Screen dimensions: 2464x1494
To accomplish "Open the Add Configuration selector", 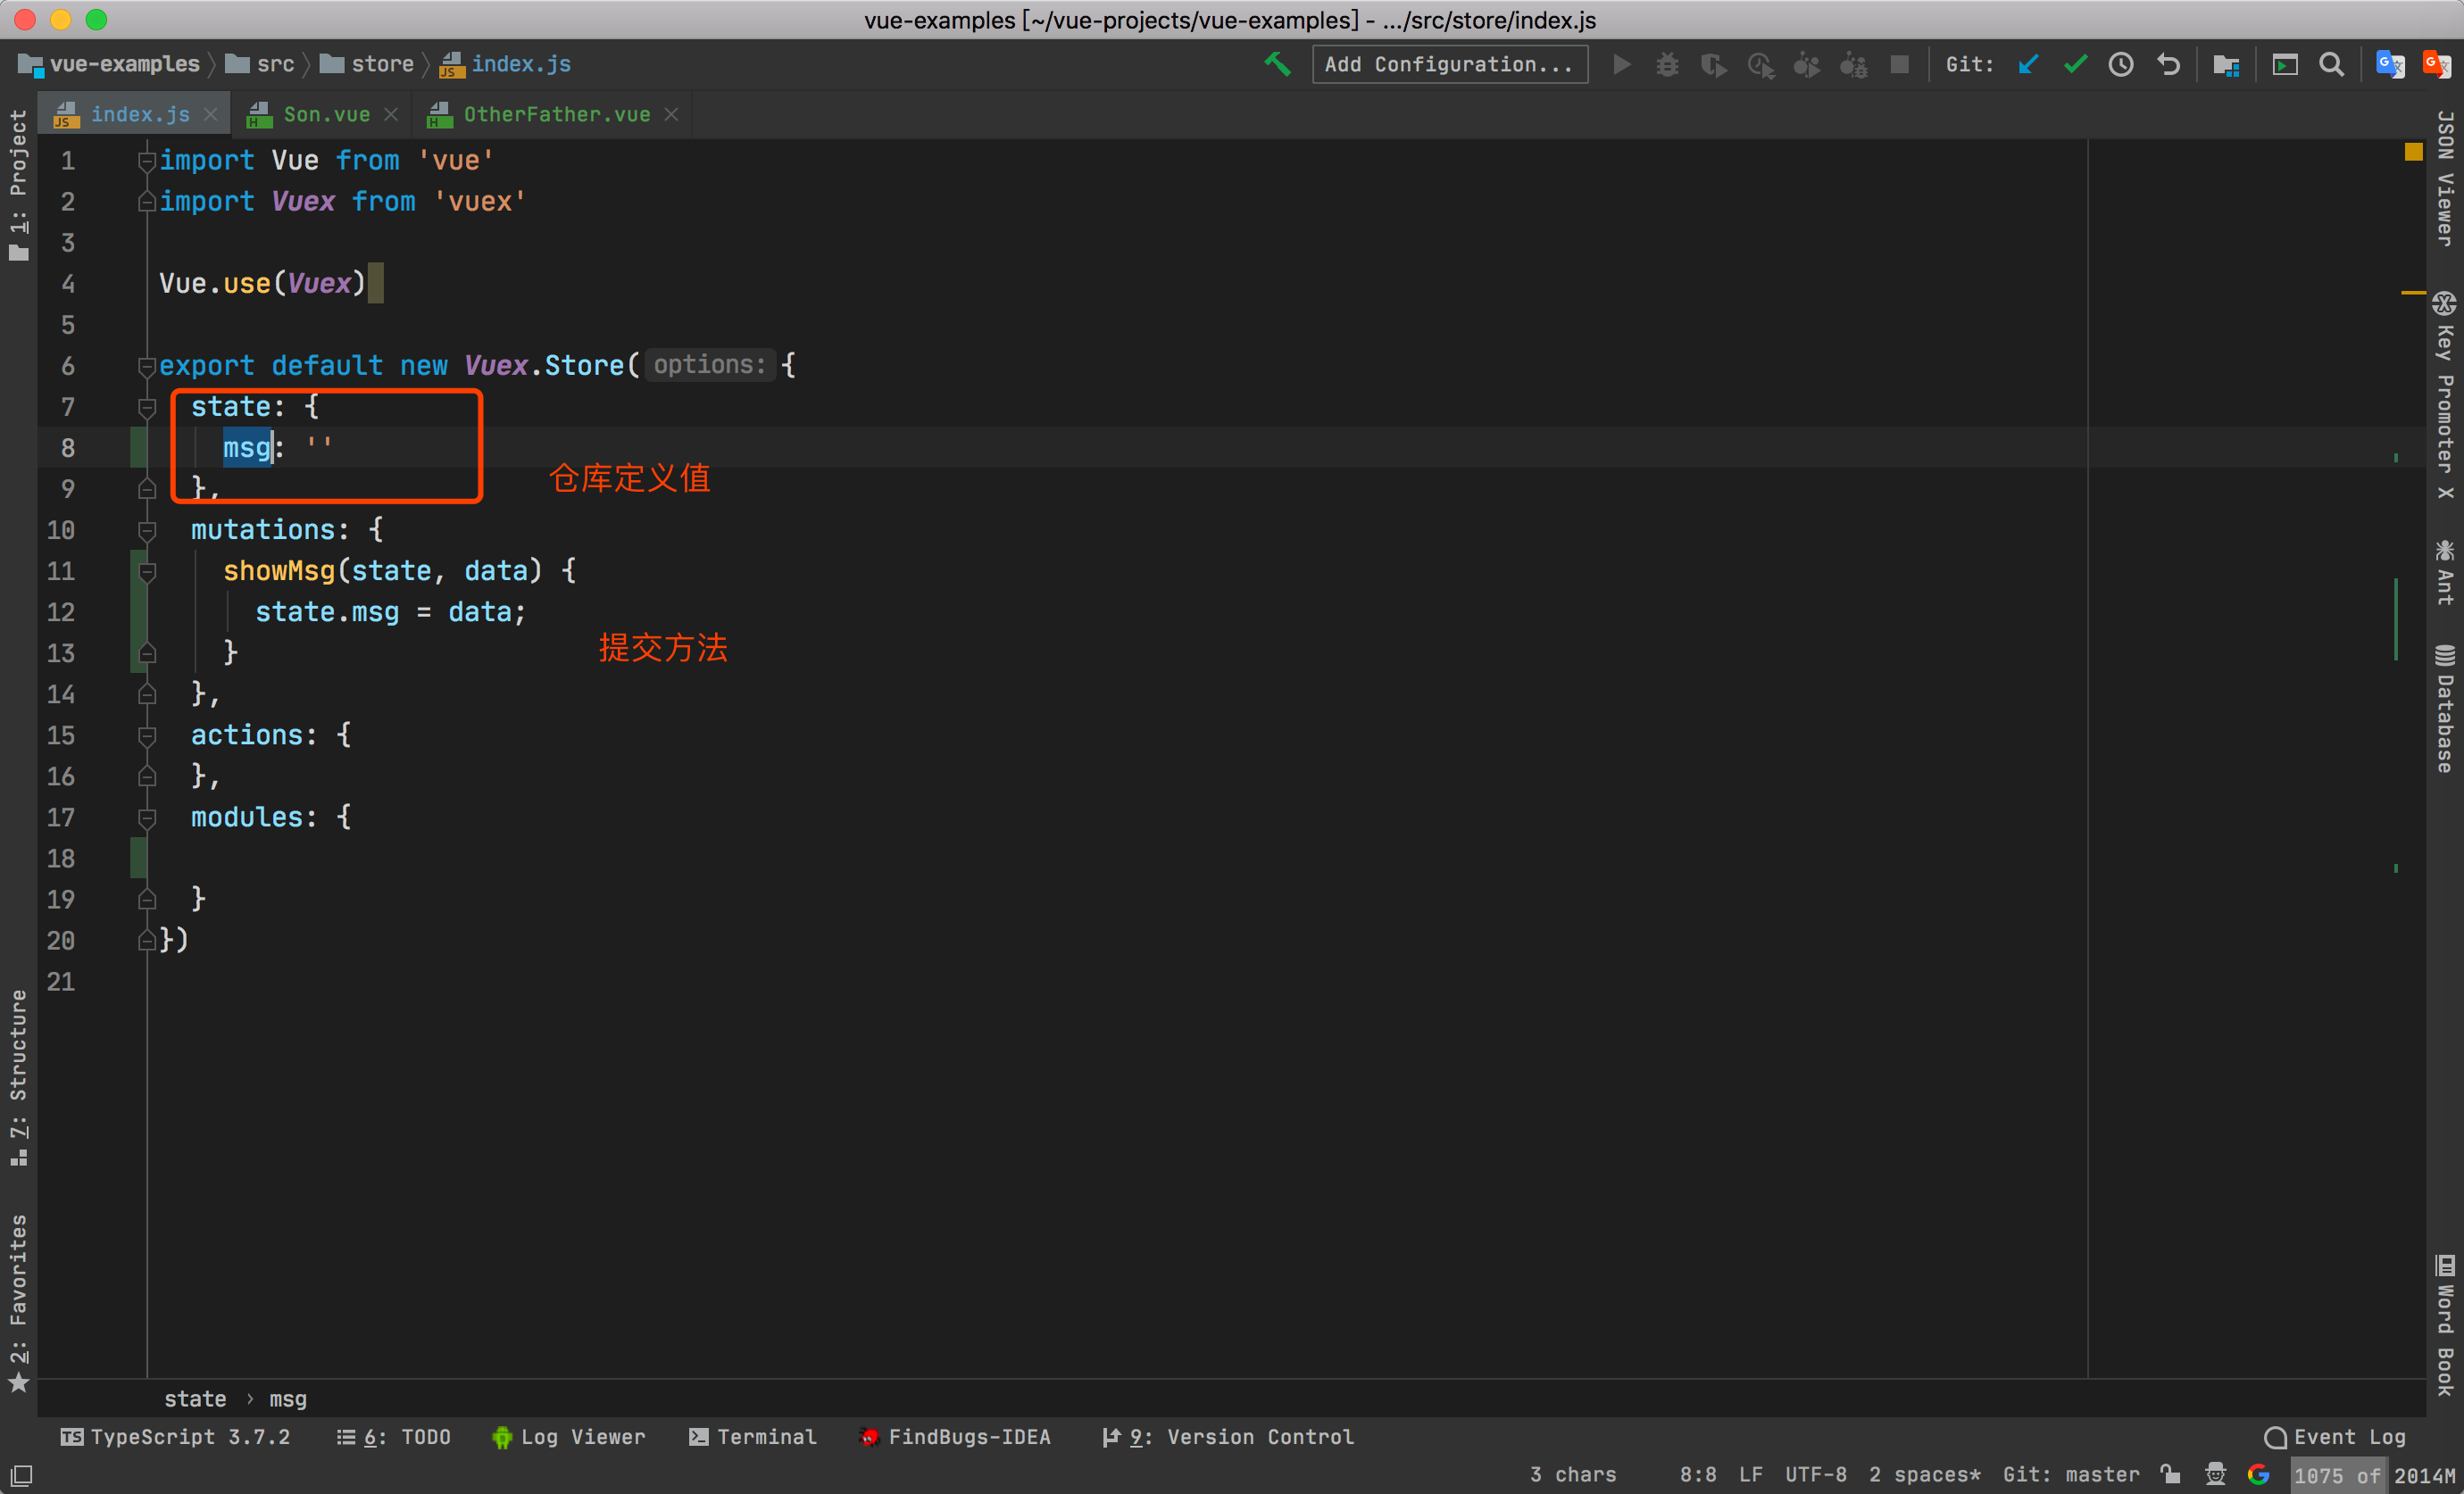I will (x=1449, y=64).
